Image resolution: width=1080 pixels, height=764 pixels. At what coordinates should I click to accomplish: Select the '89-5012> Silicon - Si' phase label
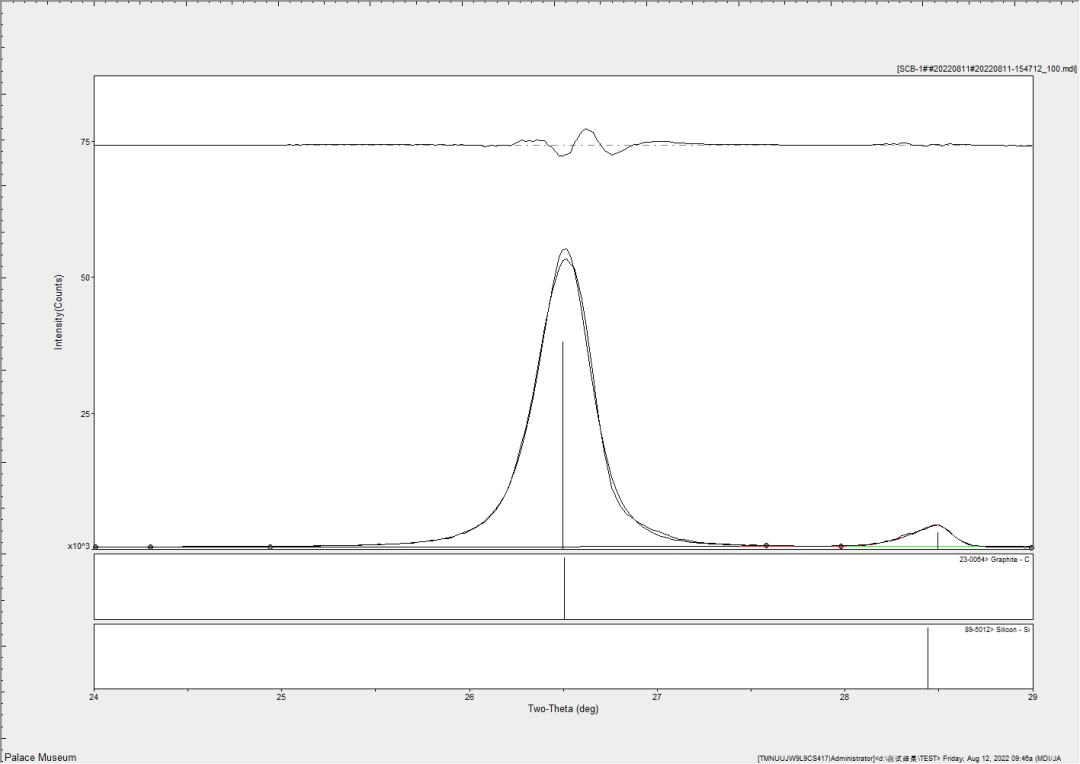pyautogui.click(x=997, y=630)
